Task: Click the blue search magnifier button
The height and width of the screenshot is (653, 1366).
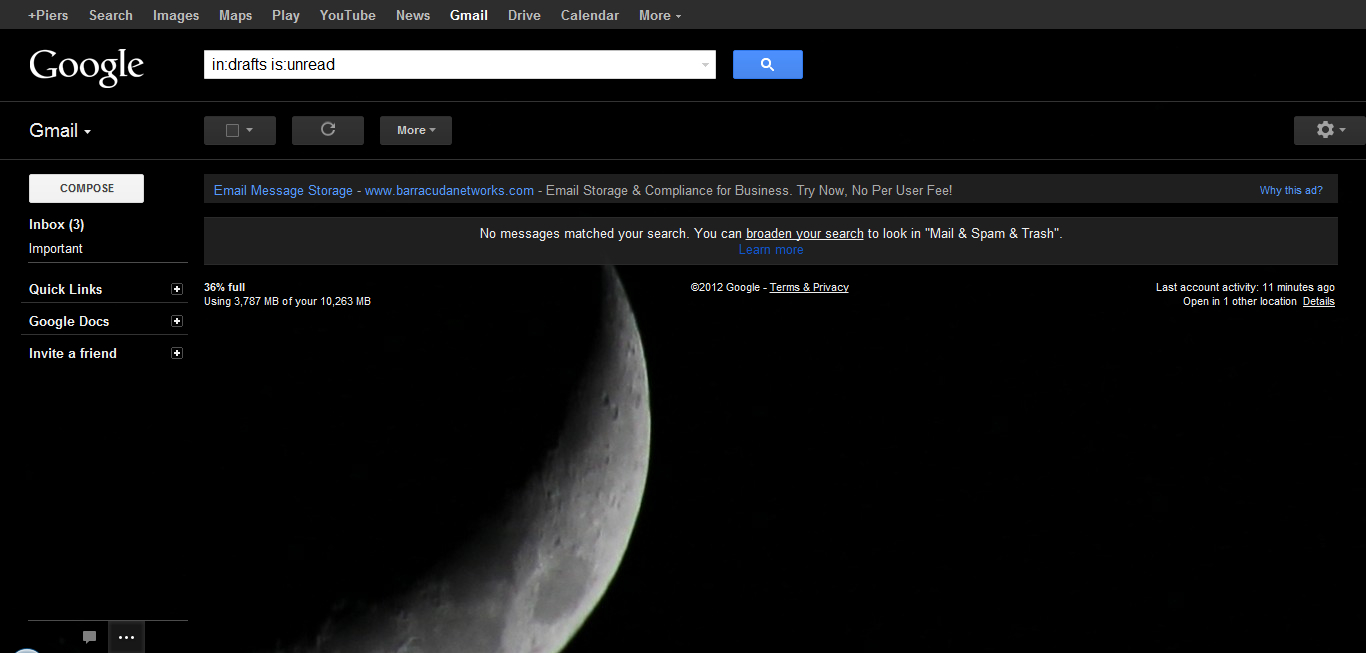Action: (x=767, y=65)
